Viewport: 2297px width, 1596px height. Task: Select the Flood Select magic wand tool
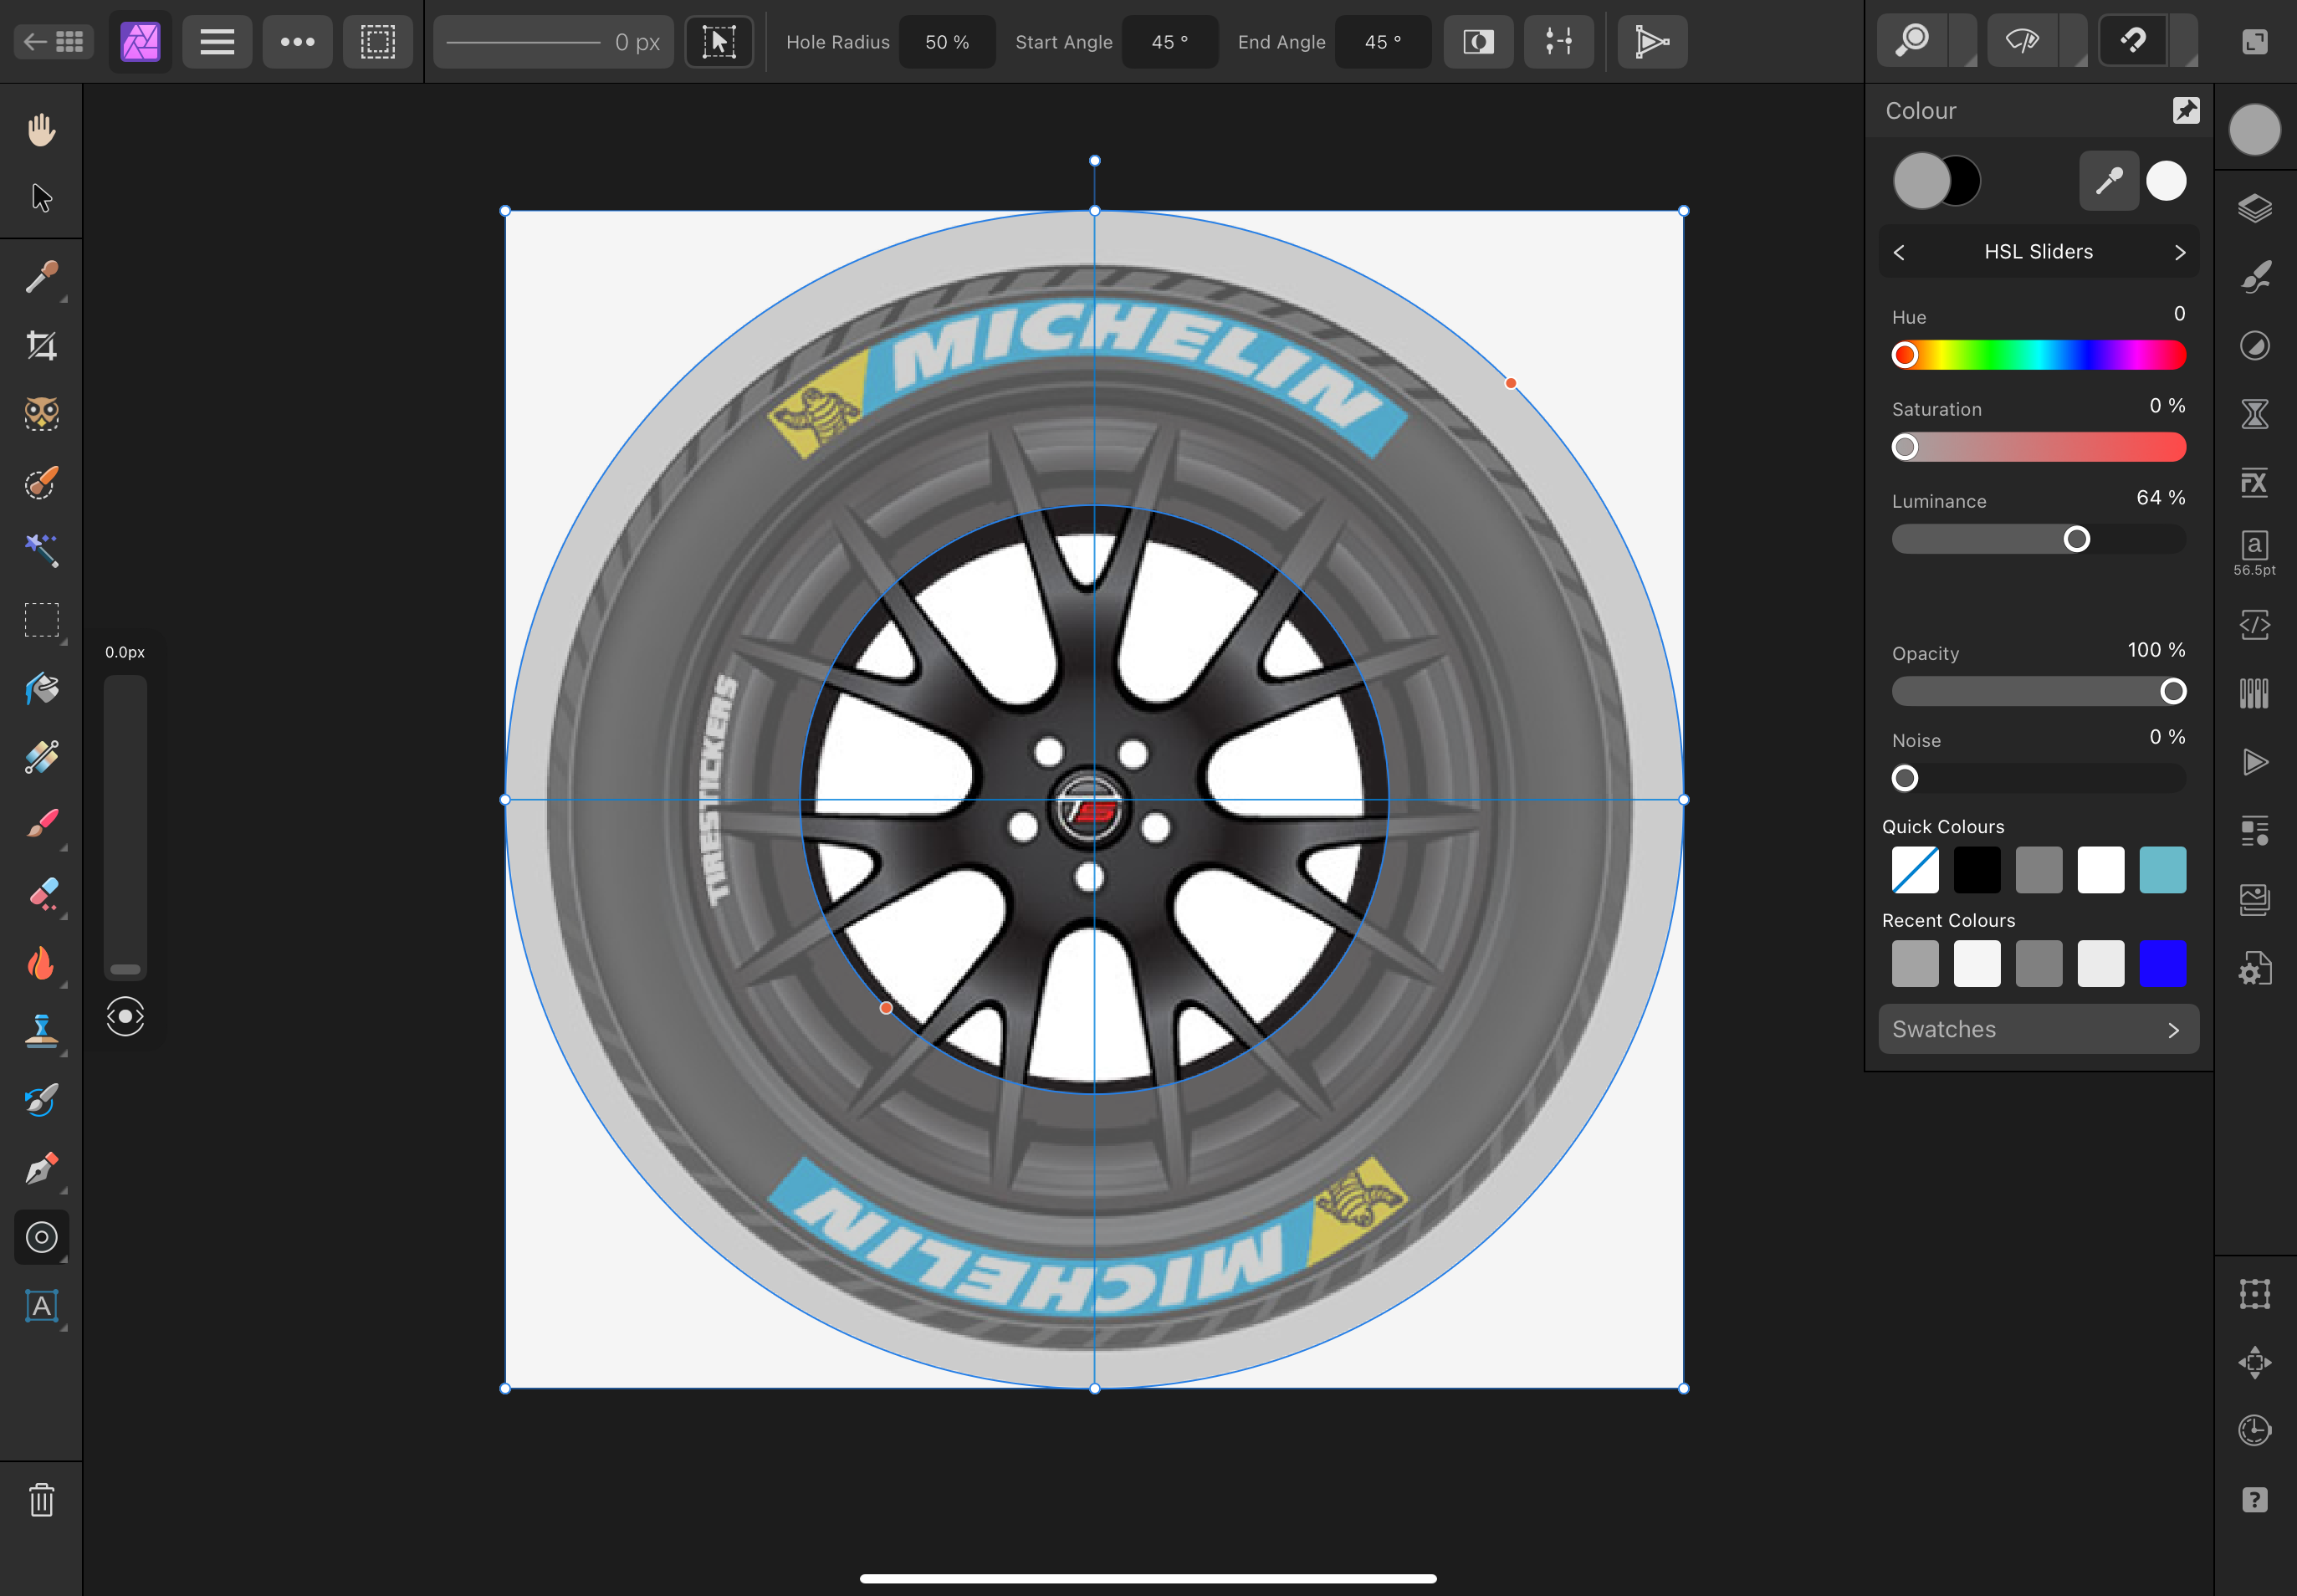(x=41, y=551)
